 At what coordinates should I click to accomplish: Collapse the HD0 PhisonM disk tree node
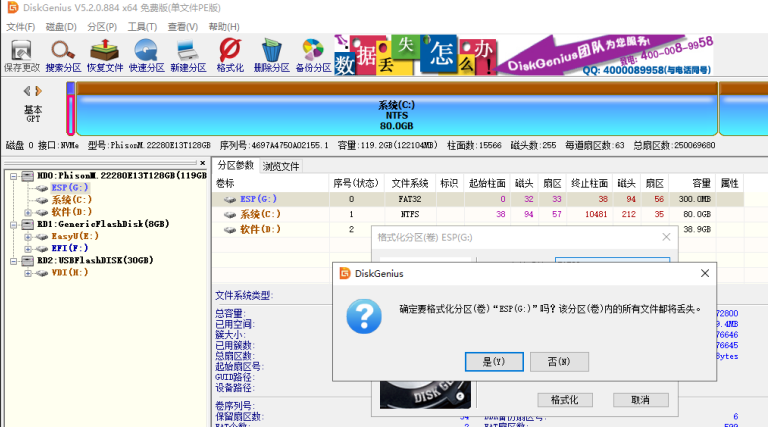12,176
